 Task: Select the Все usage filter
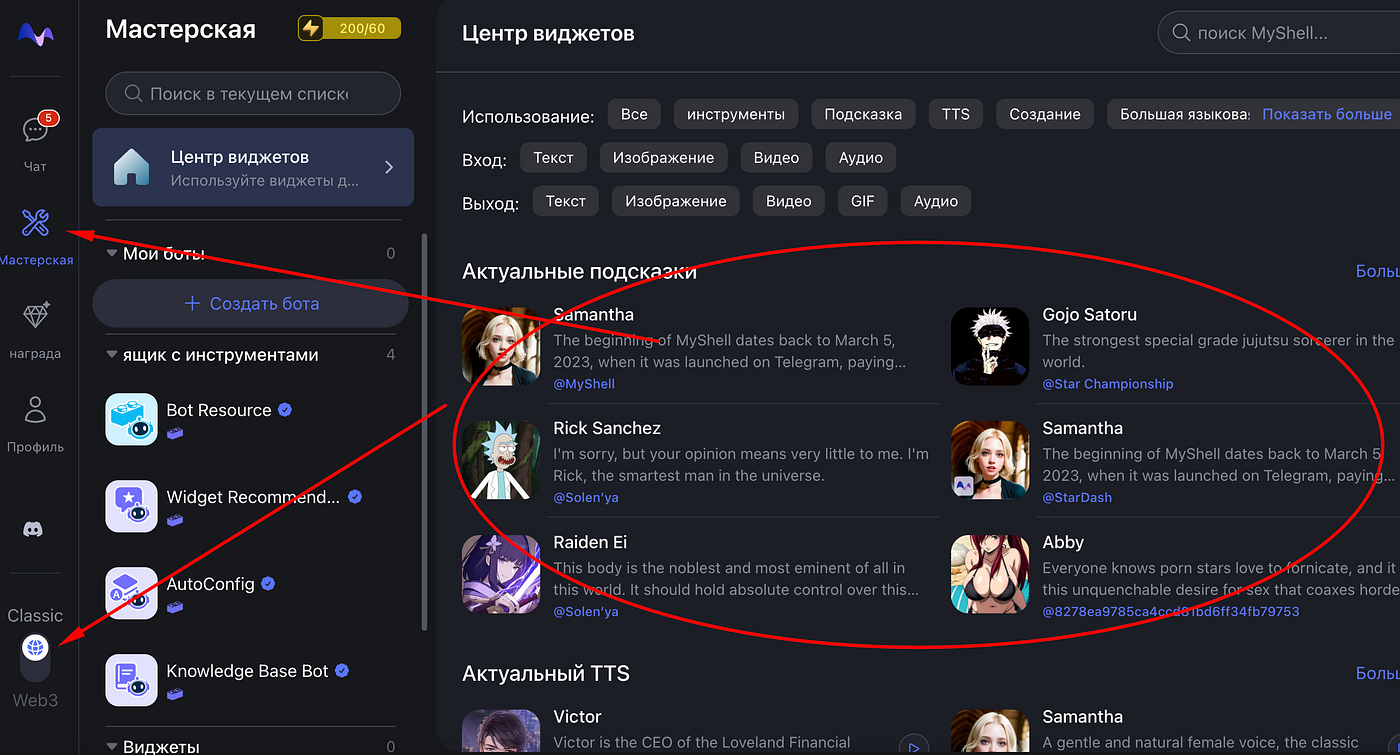[x=634, y=114]
